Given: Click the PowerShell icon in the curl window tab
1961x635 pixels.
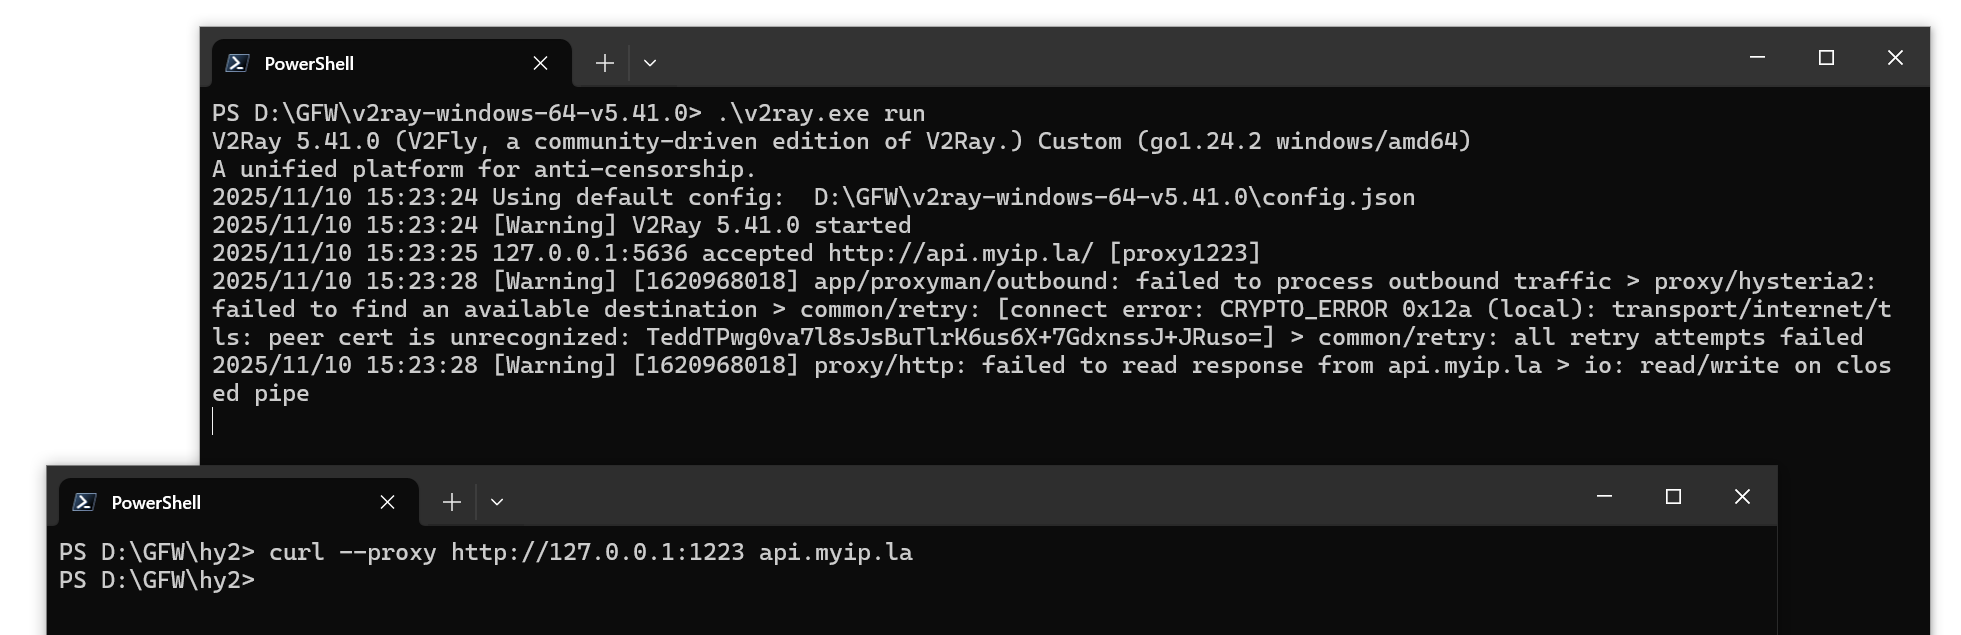Looking at the screenshot, I should pos(84,502).
